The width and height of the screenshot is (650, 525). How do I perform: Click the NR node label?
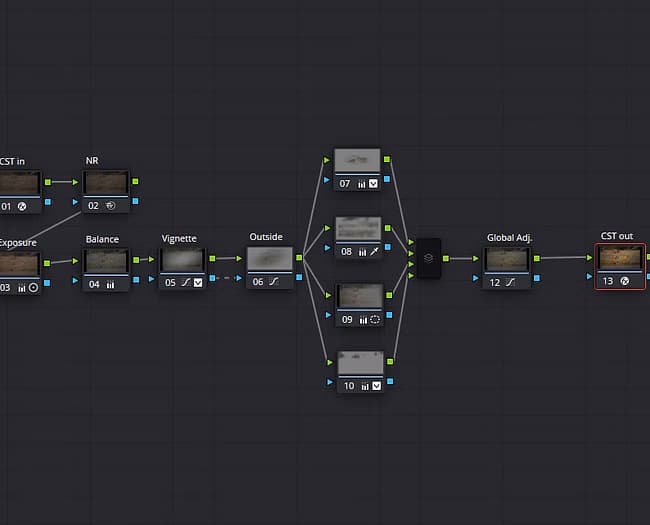point(92,160)
